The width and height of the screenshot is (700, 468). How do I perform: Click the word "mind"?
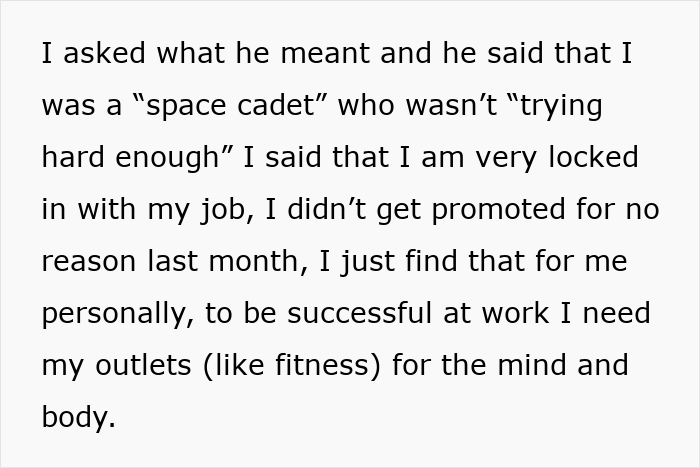click(x=529, y=366)
